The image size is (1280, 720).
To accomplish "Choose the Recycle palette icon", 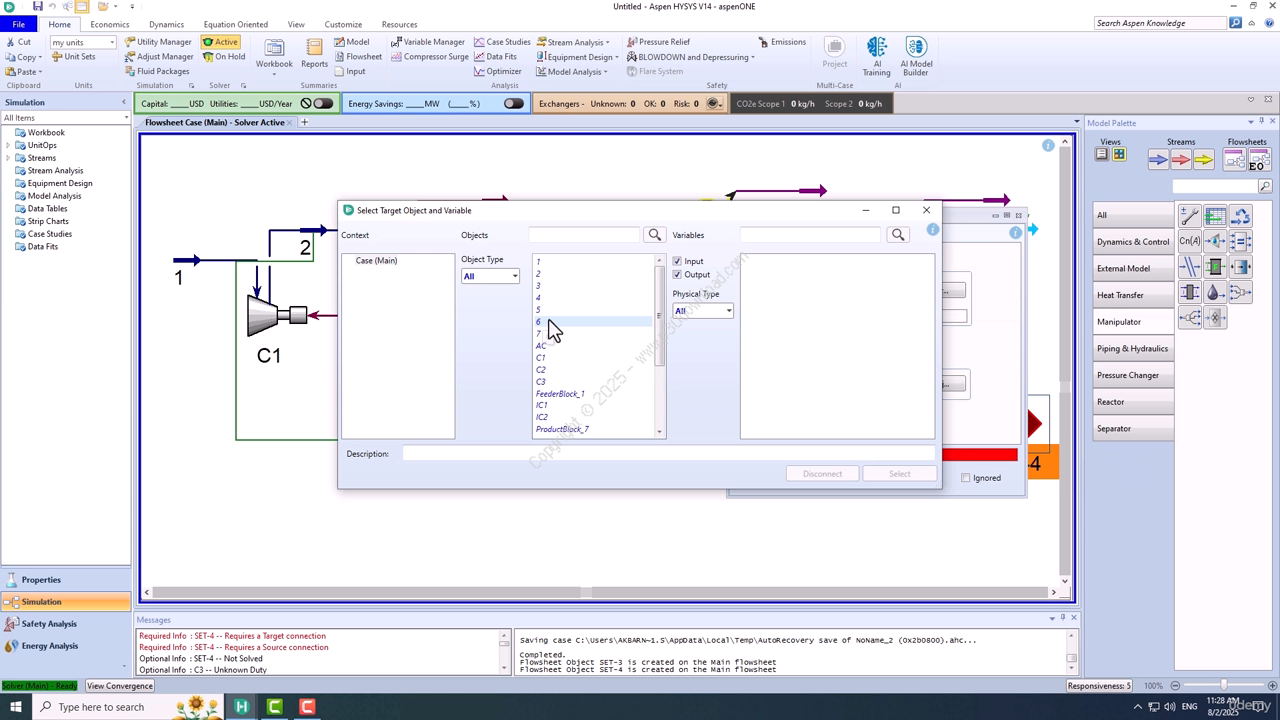I will (1240, 215).
